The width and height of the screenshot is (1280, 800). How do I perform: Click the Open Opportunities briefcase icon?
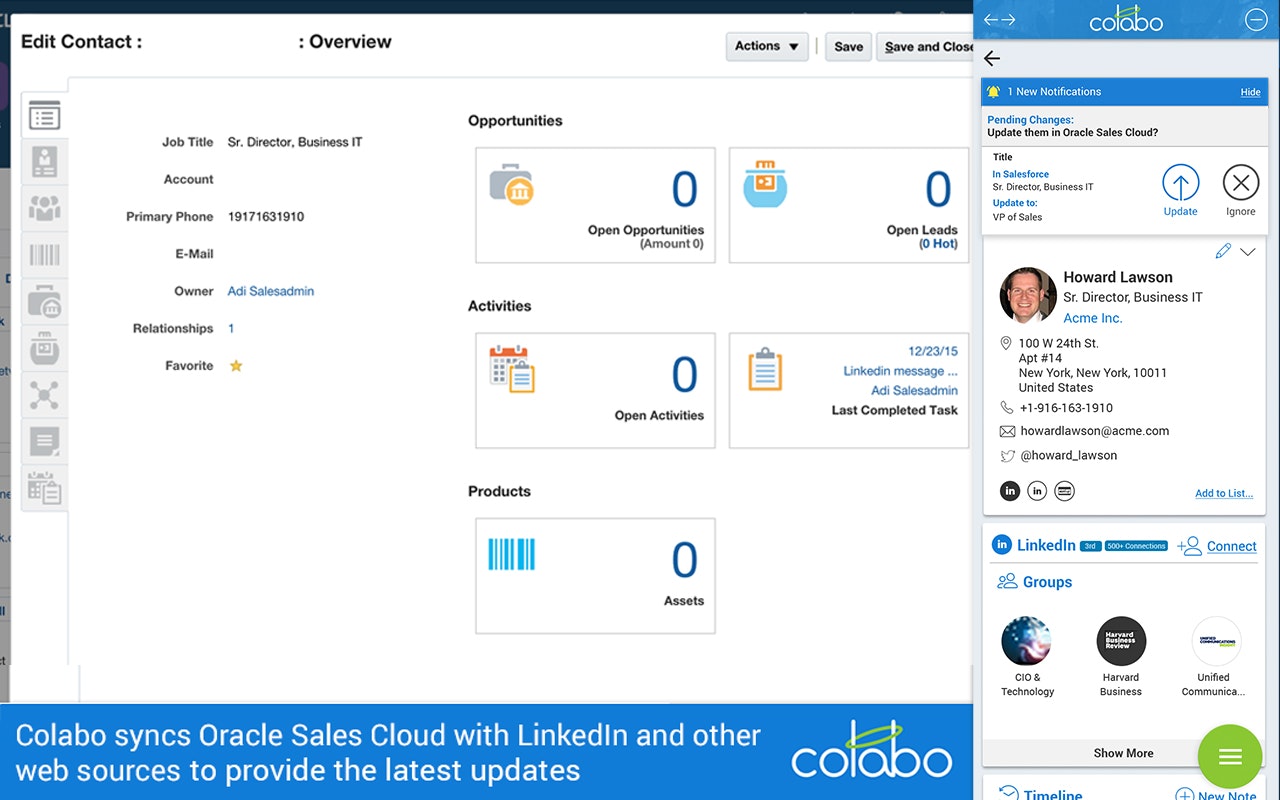coord(510,186)
